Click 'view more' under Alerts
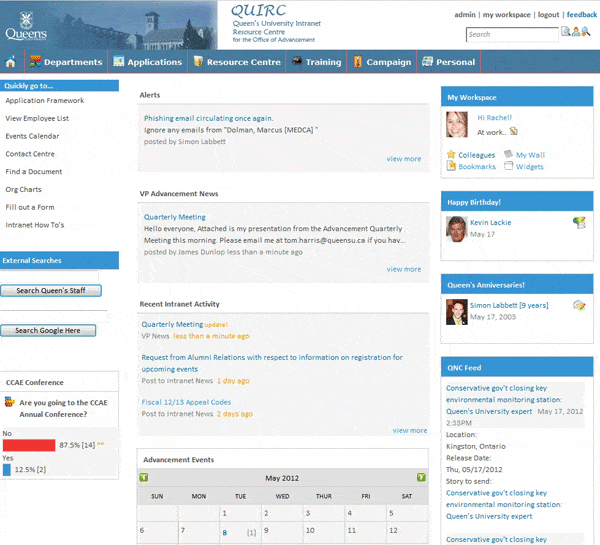The image size is (600, 545). pos(404,158)
